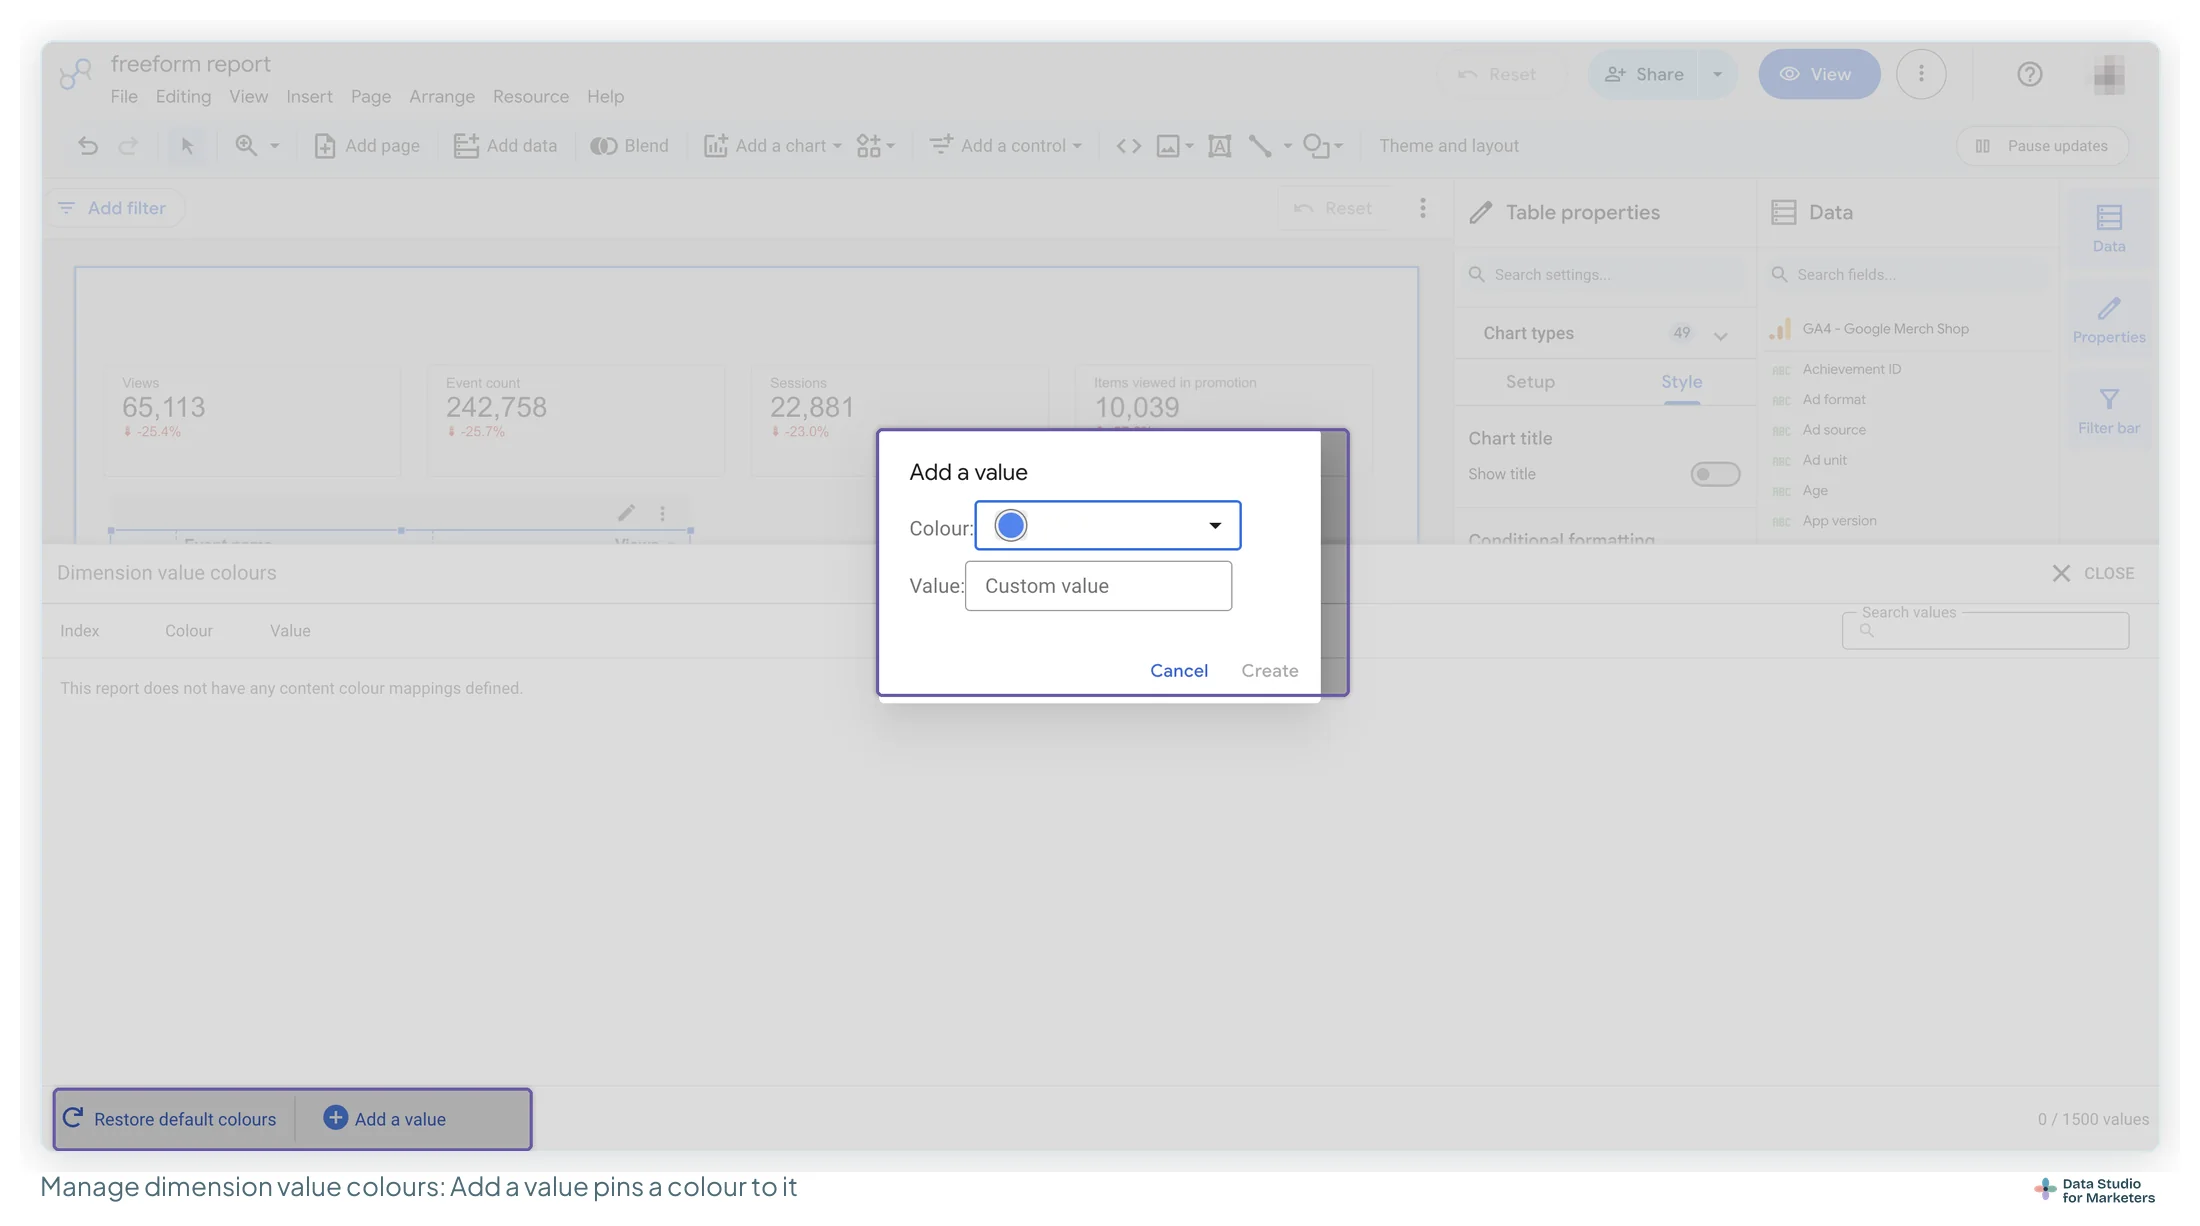Click Add a value at the bottom

(x=385, y=1119)
